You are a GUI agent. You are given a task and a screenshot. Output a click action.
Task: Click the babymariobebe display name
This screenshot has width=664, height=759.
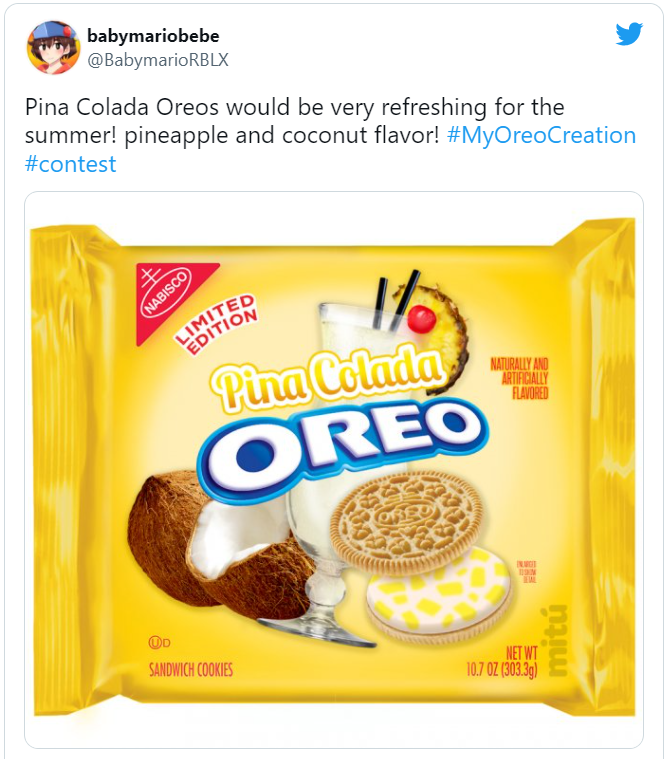coord(153,36)
